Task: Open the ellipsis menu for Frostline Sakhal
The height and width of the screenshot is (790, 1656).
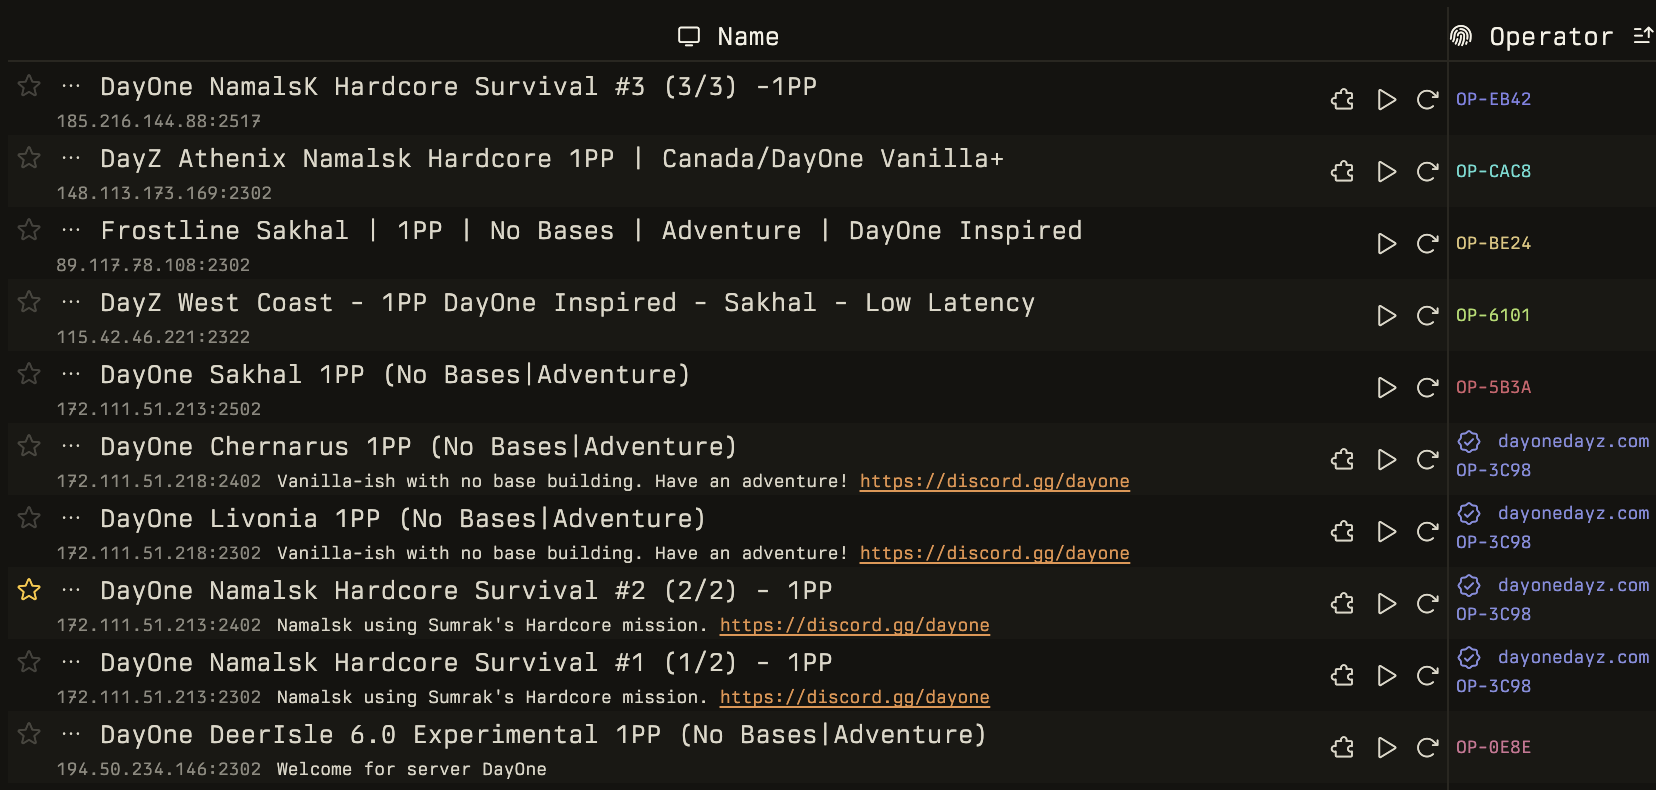Action: [70, 230]
